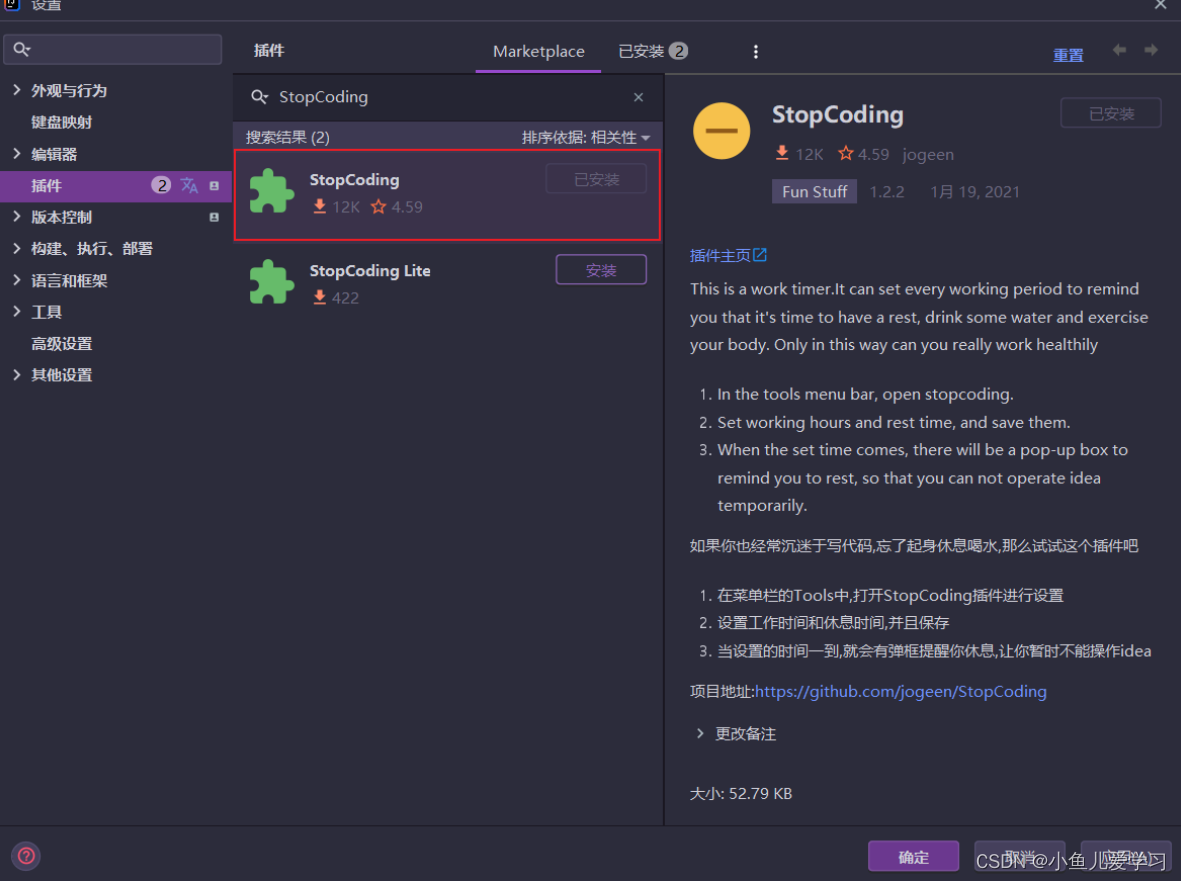1181x881 pixels.
Task: Click the 安装 button for StopCoding Lite
Action: [601, 270]
